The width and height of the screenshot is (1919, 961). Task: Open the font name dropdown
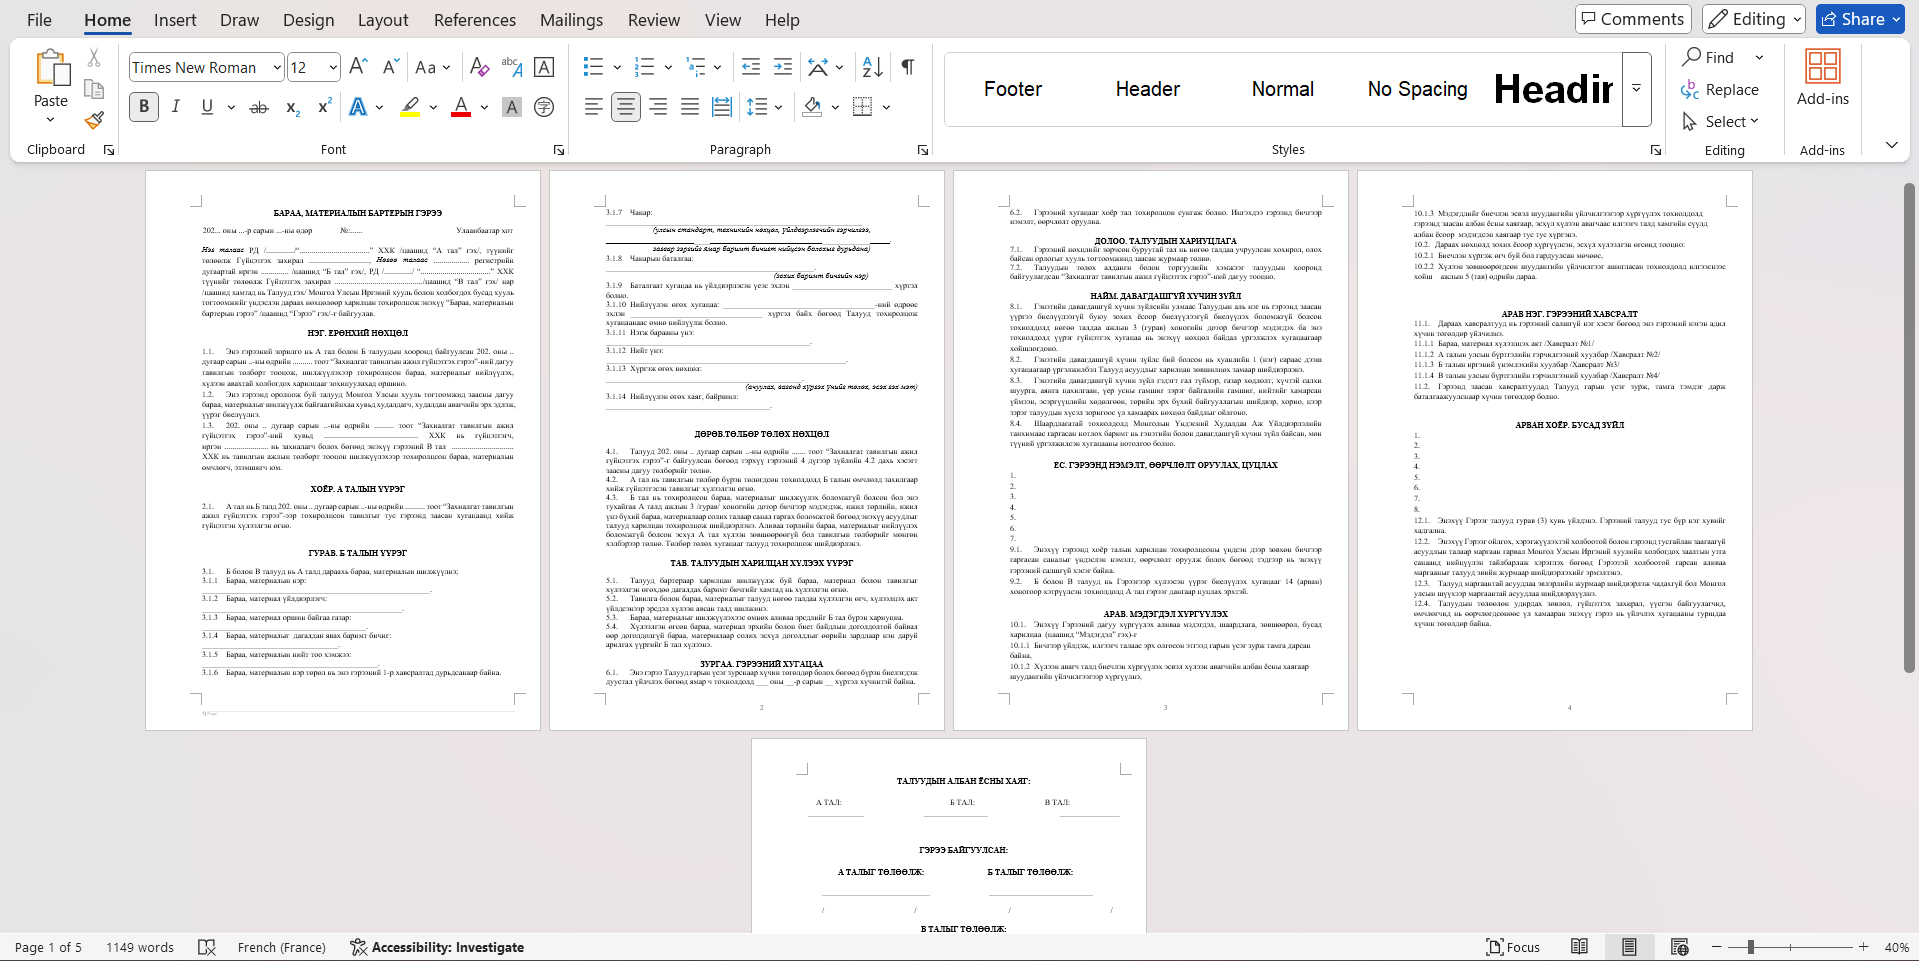click(x=277, y=67)
